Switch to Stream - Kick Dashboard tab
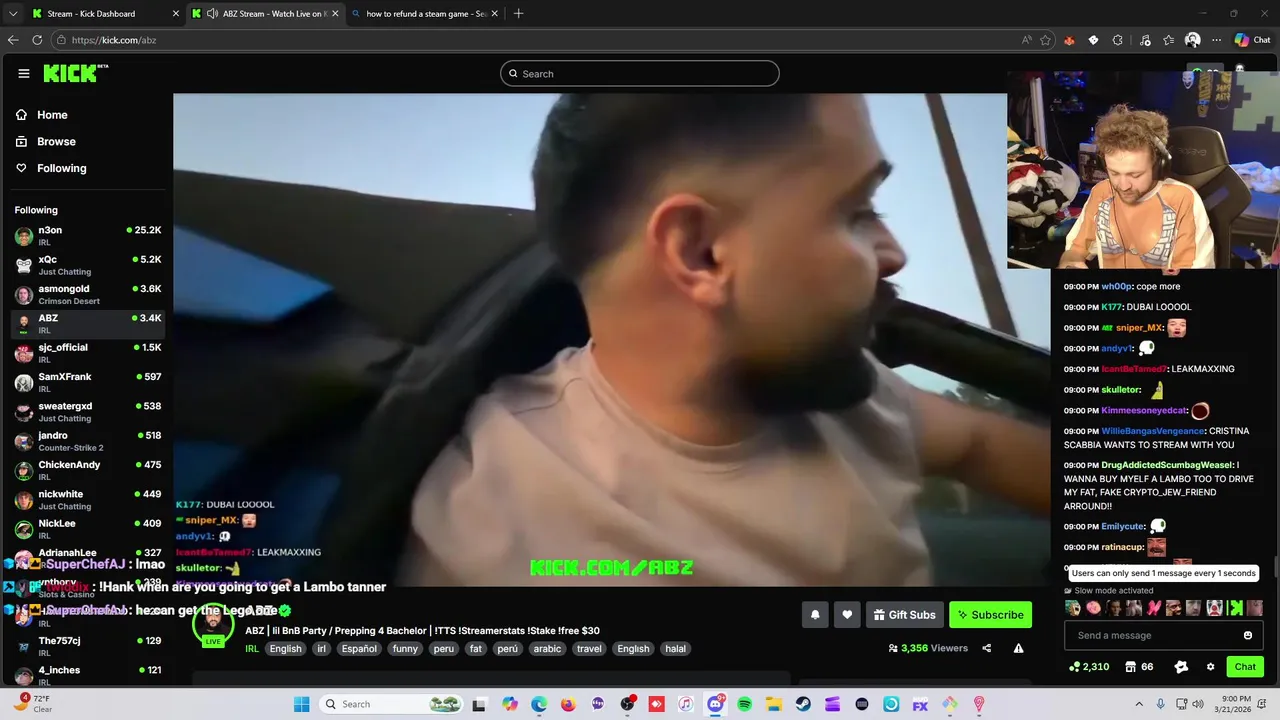 105,14
